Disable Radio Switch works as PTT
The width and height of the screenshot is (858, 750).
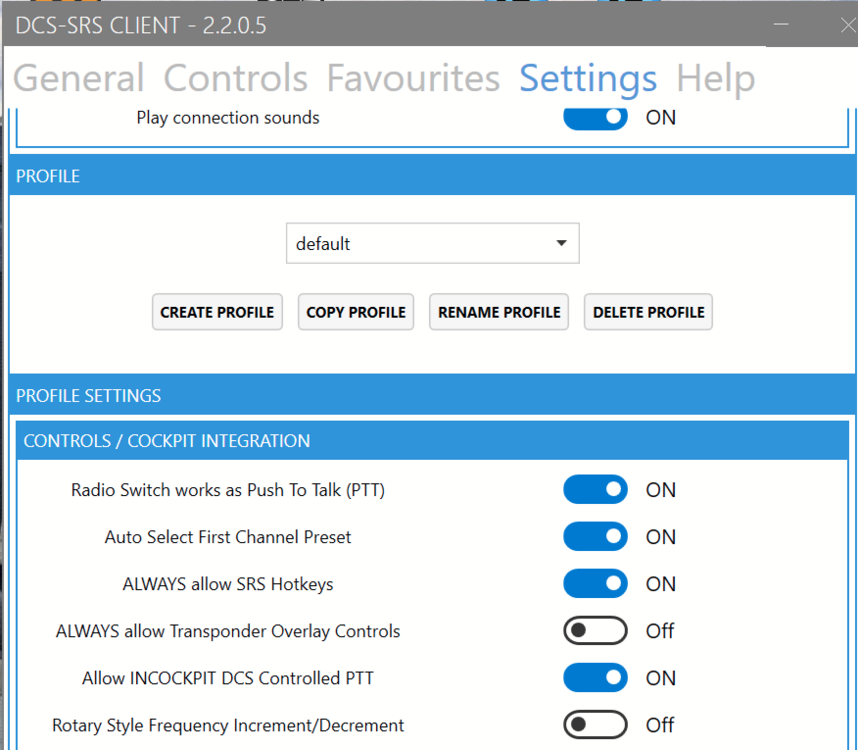tap(595, 490)
